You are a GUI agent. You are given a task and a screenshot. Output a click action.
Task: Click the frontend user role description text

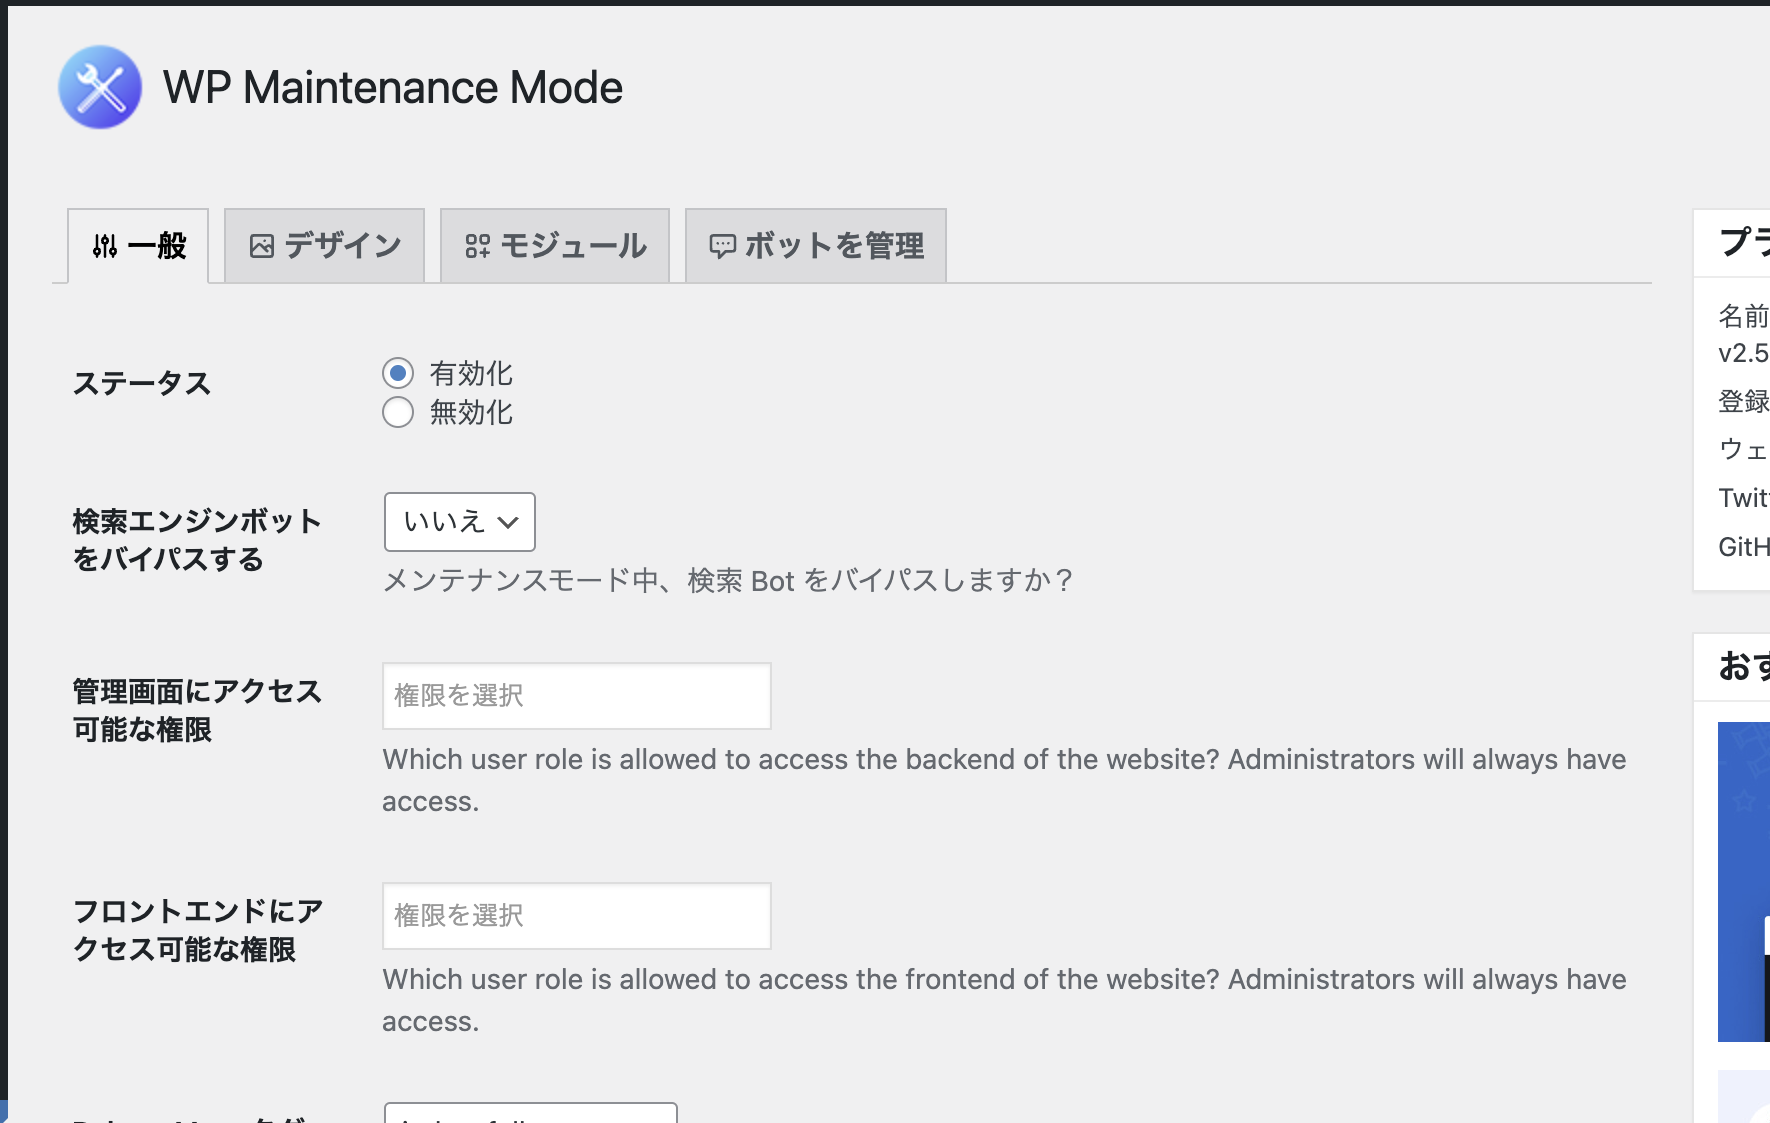click(1004, 1000)
